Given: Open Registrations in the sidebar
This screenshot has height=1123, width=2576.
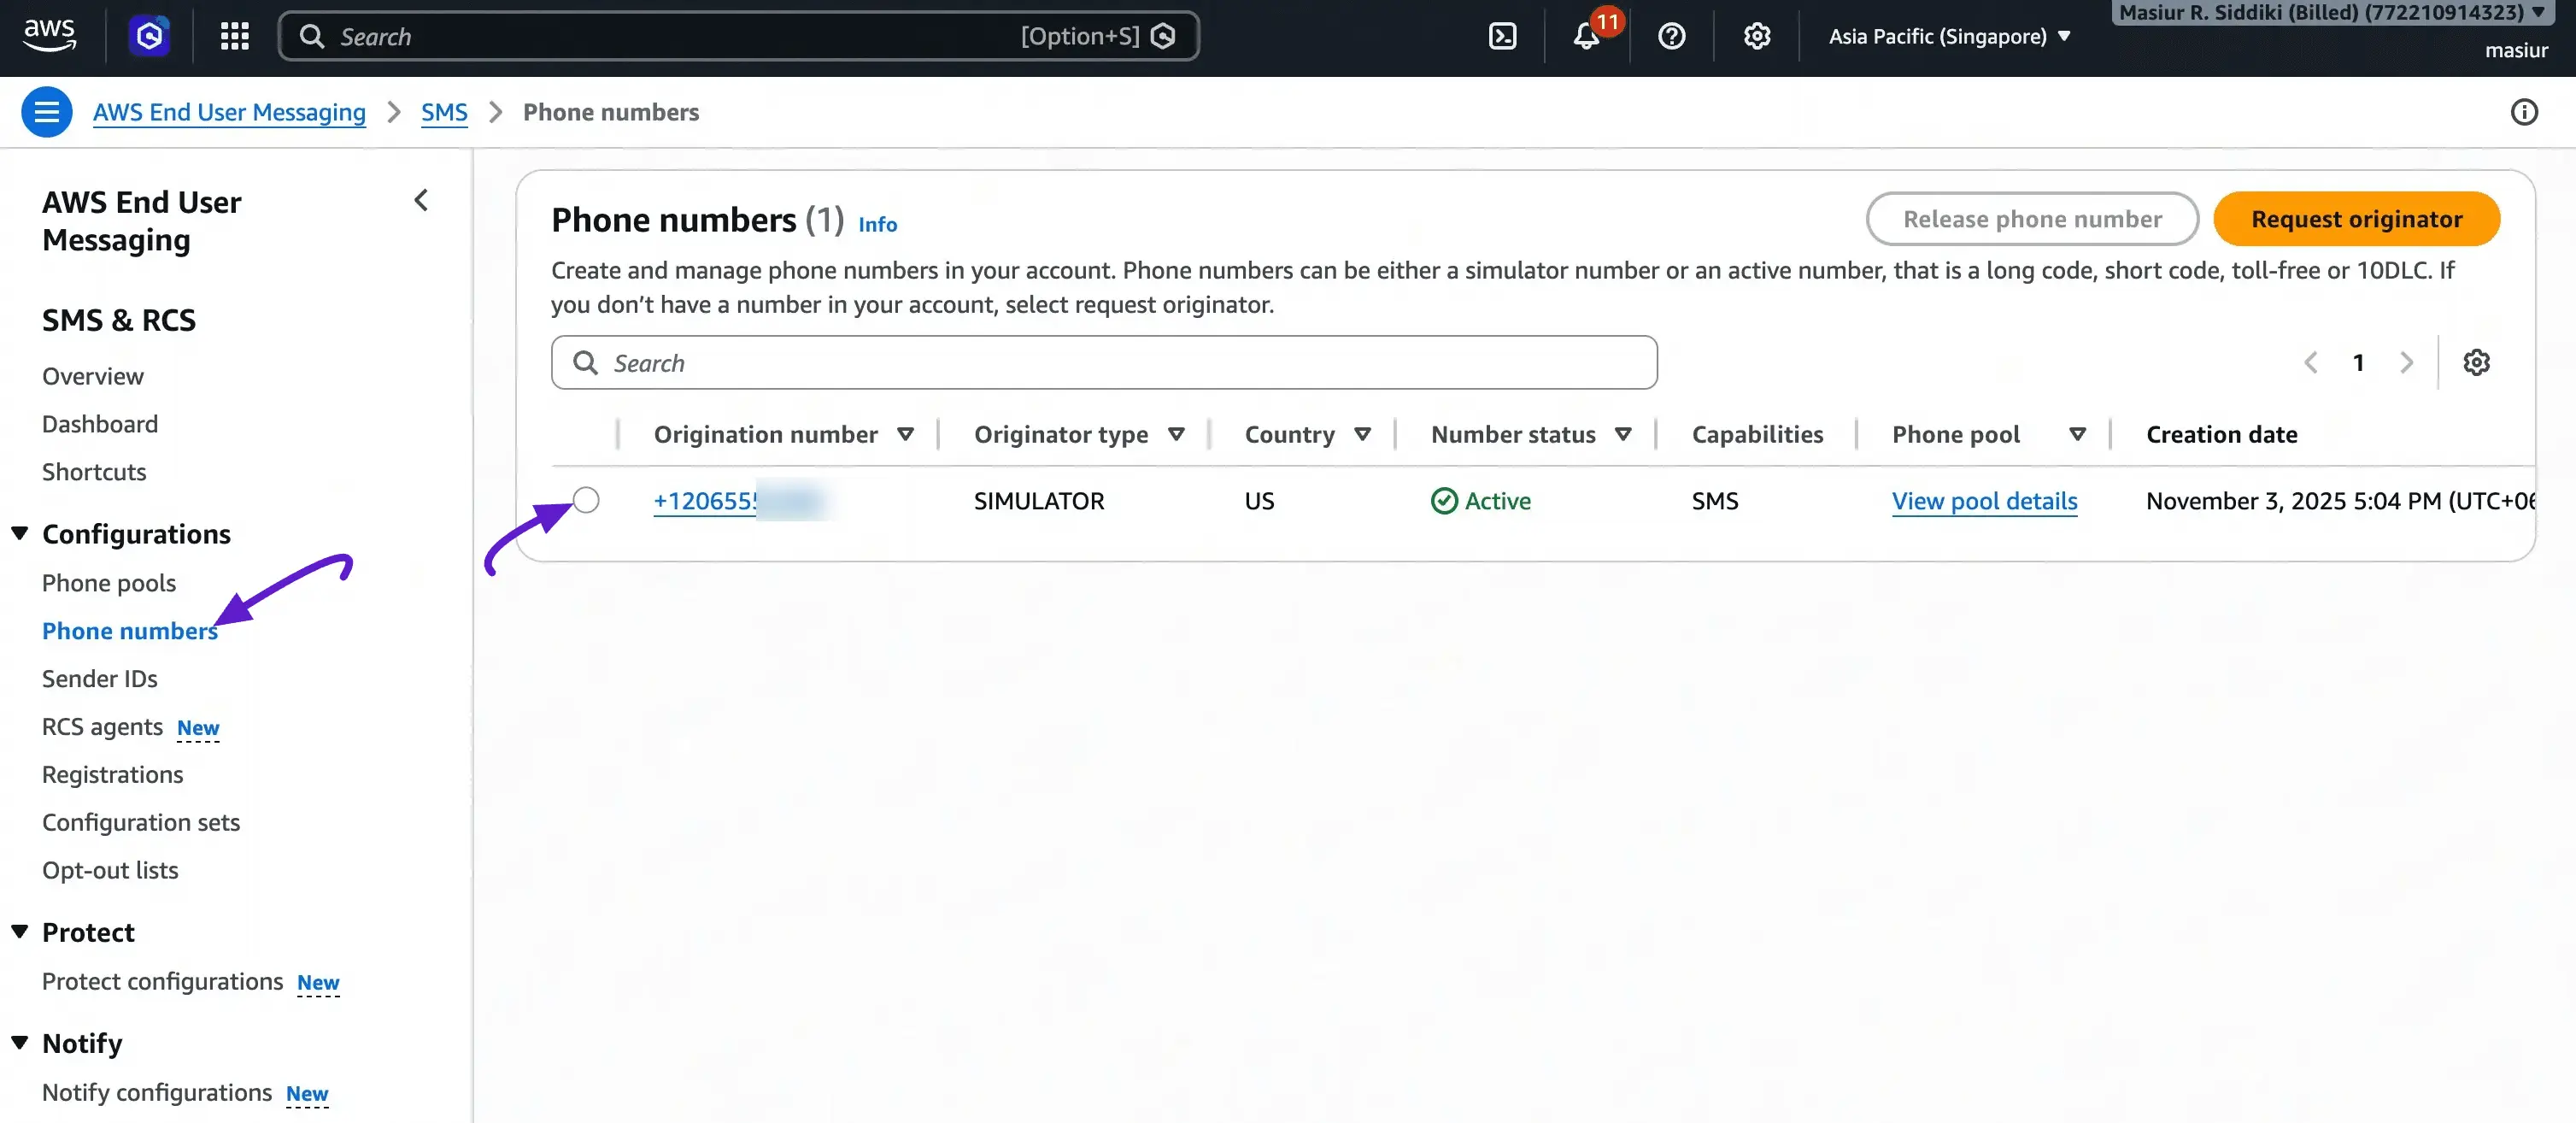Looking at the screenshot, I should (113, 775).
